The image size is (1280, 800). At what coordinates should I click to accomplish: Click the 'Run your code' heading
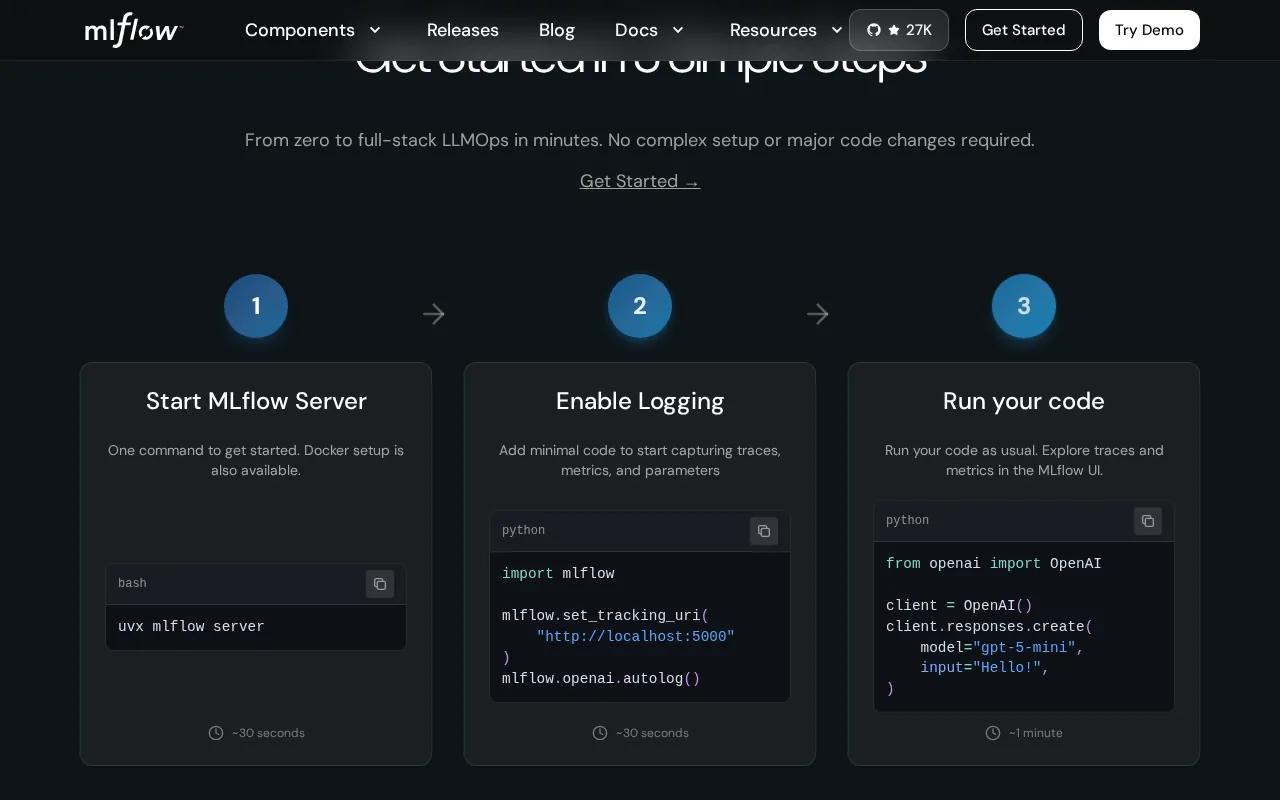click(1024, 401)
